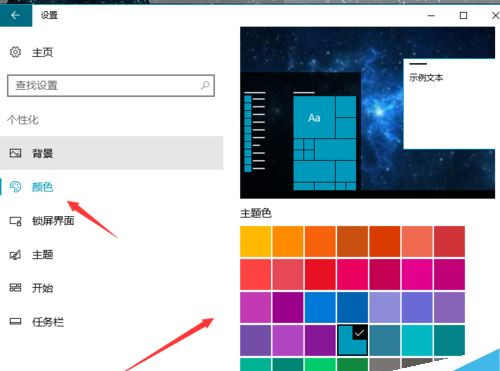Screen dimensions: 500x371
Task: Choose the violet swatch ending third row
Action: (x=449, y=307)
